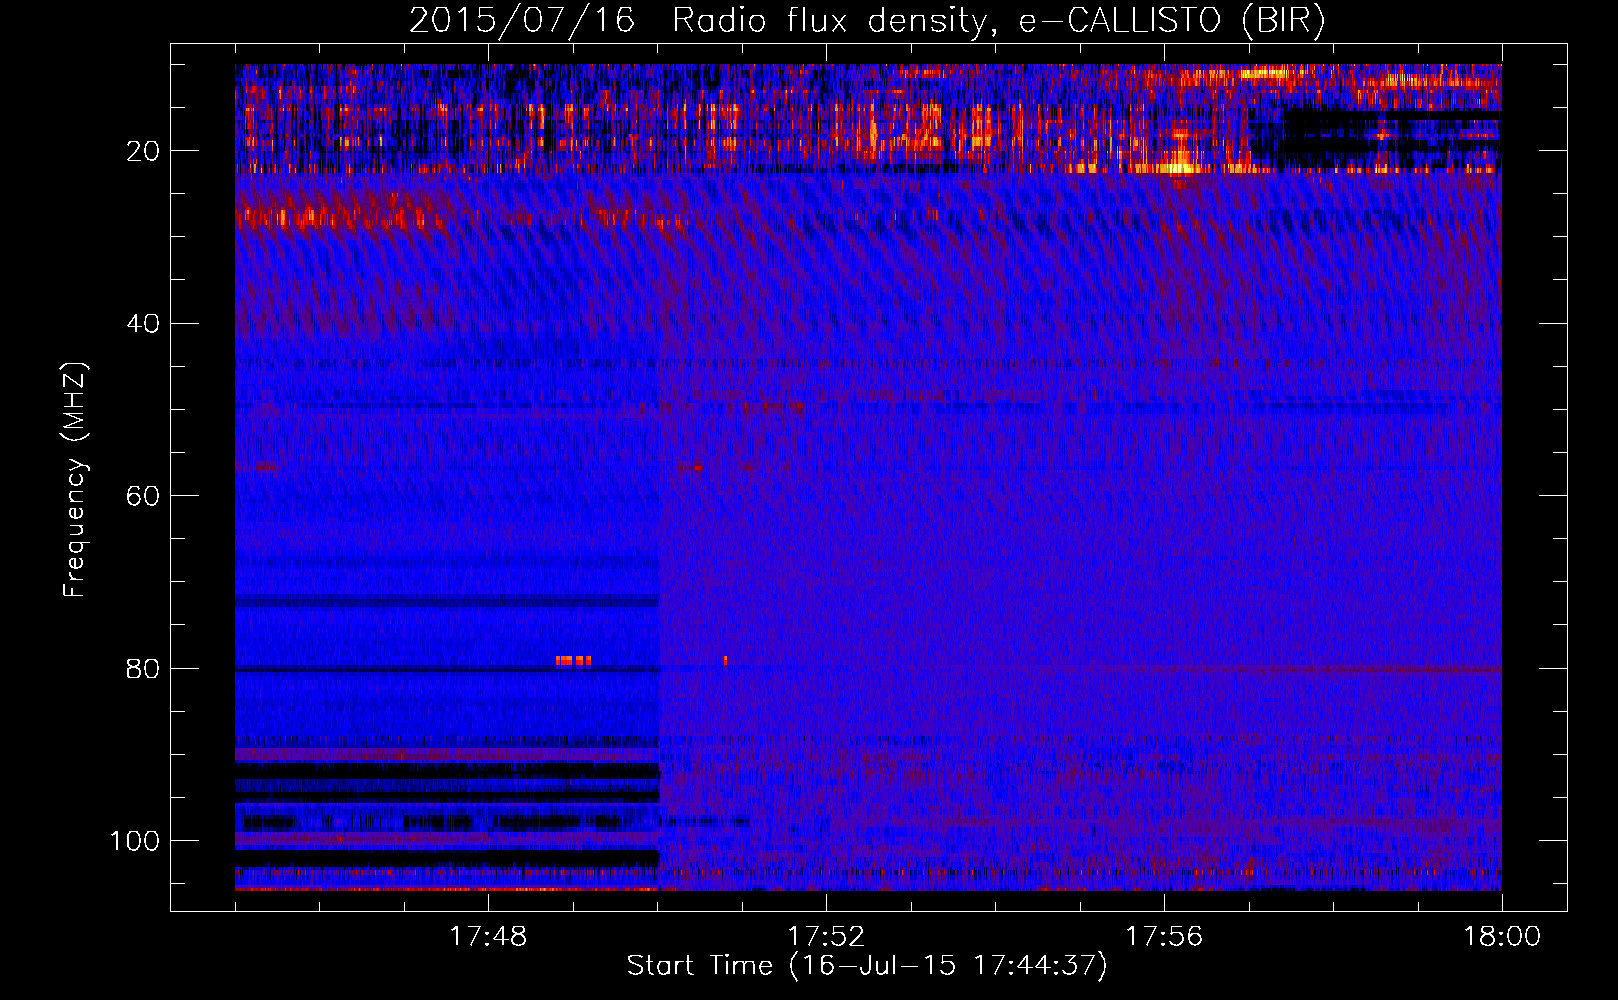
Task: Click the 80 MHz frequency tick label
Action: (x=143, y=668)
